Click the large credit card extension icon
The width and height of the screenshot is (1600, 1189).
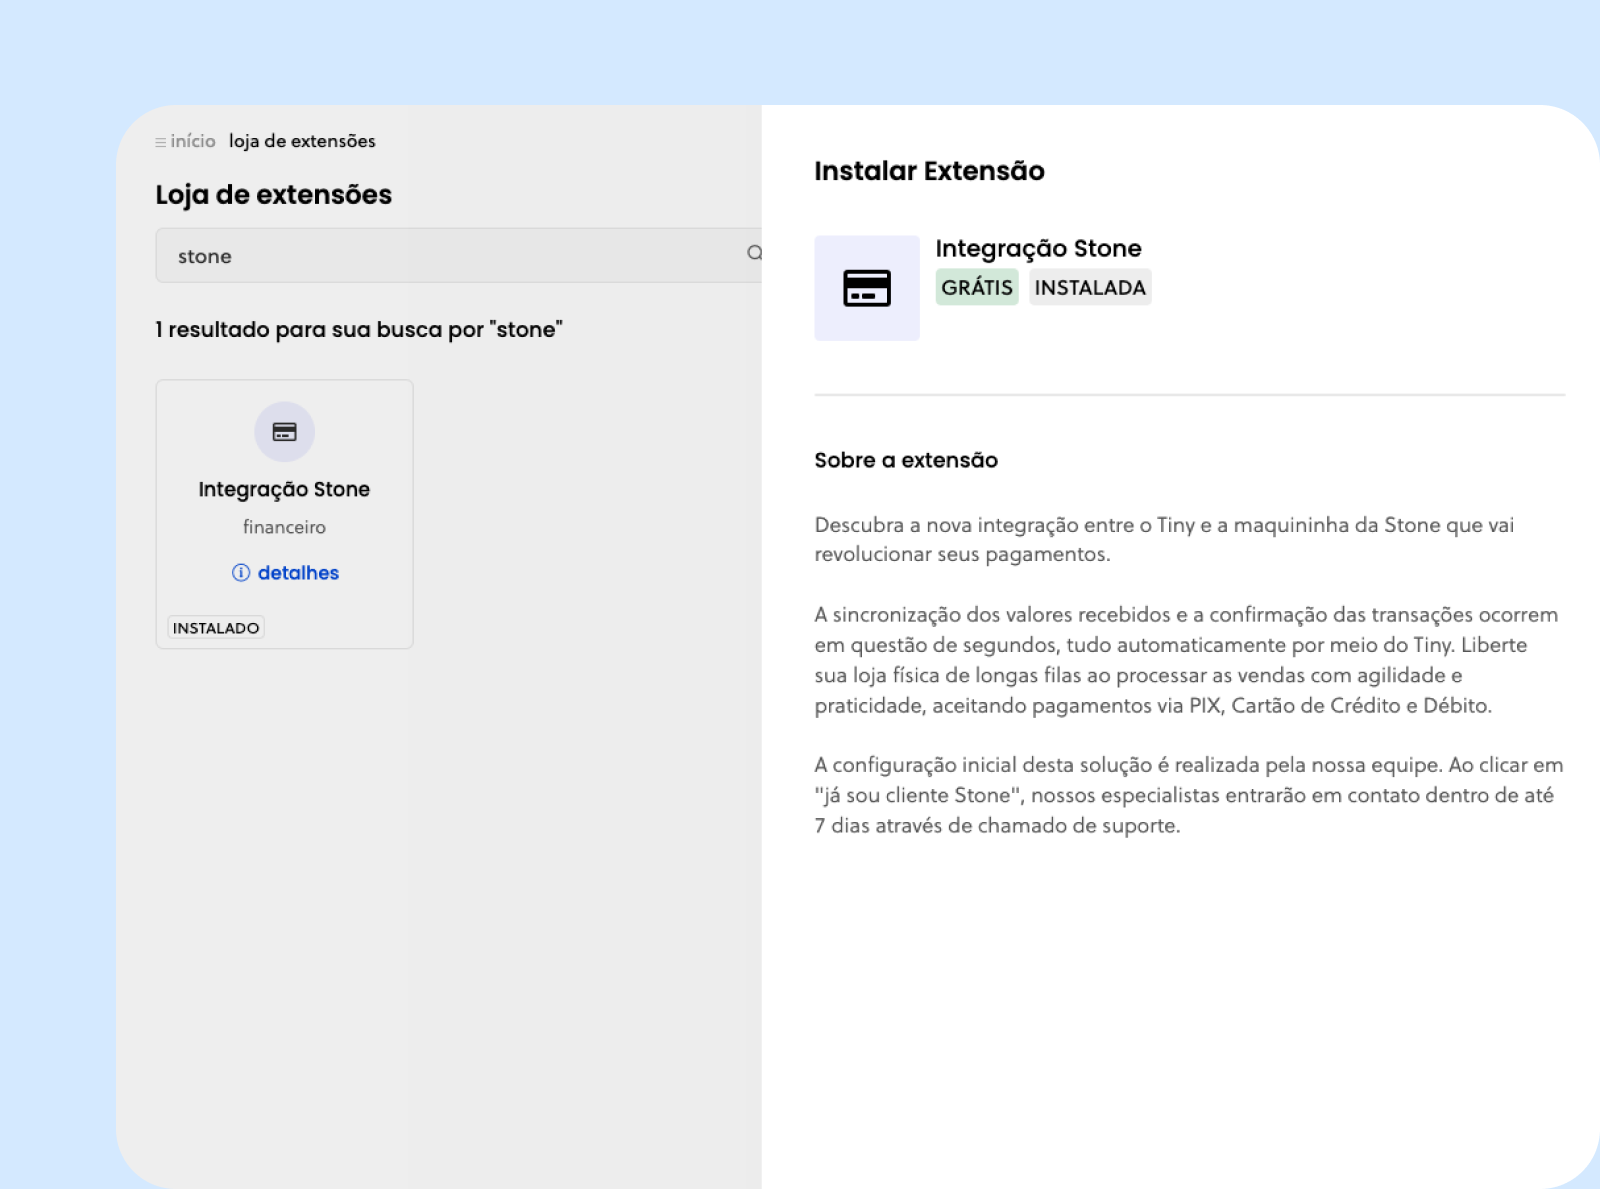pyautogui.click(x=867, y=288)
